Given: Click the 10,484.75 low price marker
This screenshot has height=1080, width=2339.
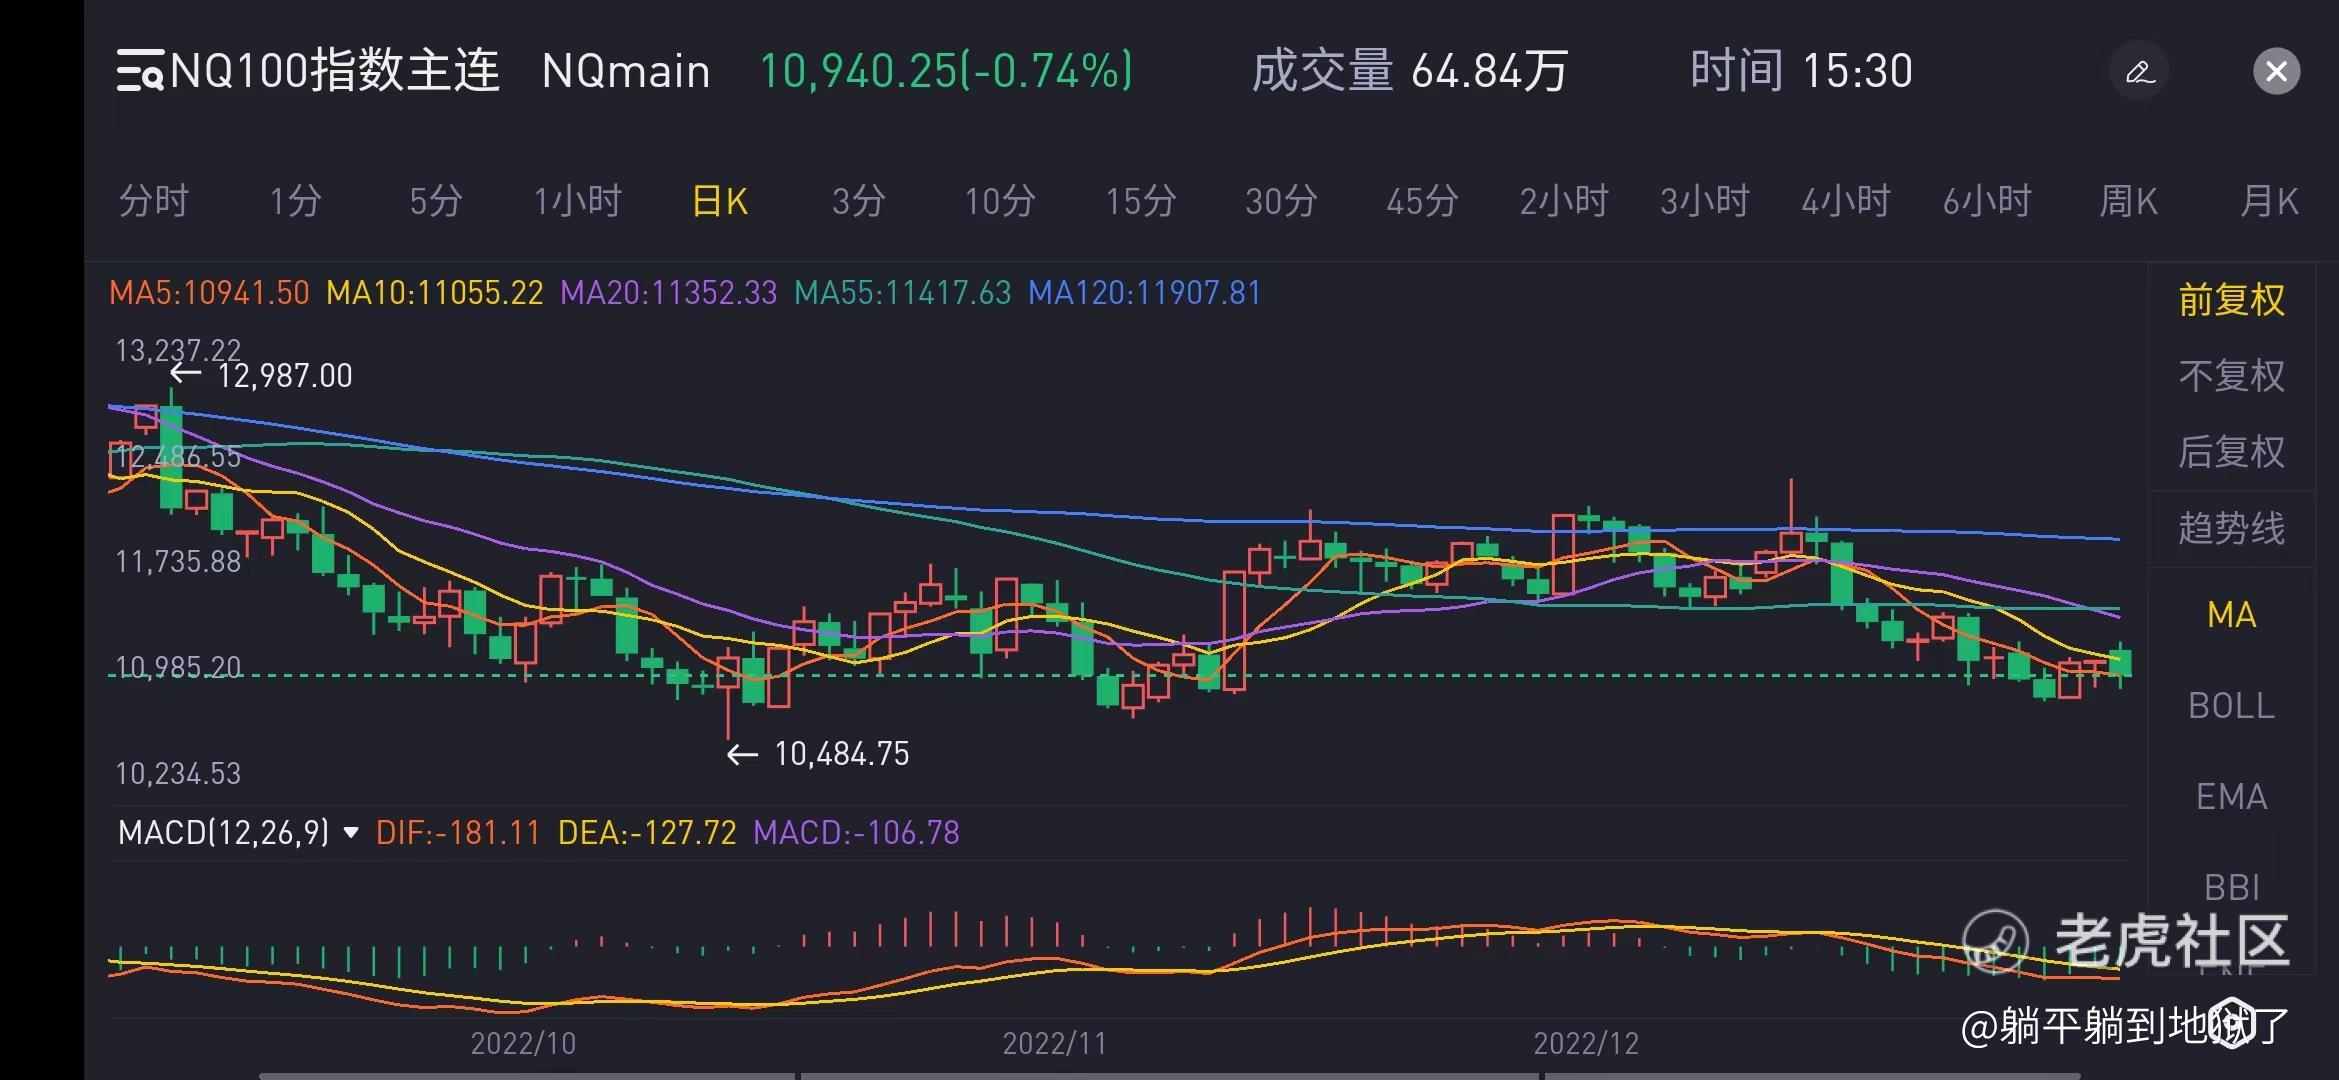Looking at the screenshot, I should point(841,753).
